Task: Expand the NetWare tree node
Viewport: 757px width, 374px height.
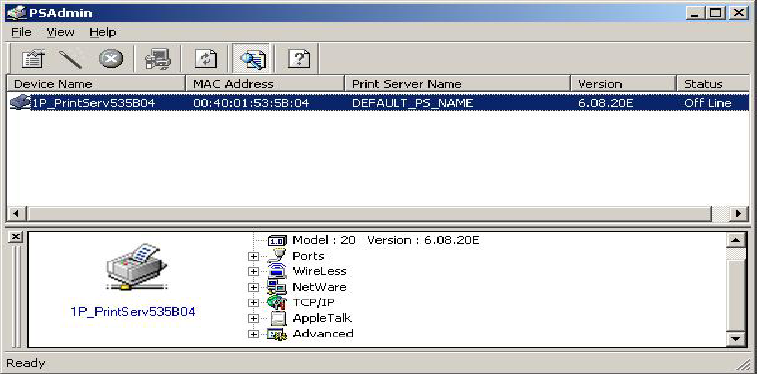Action: click(x=253, y=287)
